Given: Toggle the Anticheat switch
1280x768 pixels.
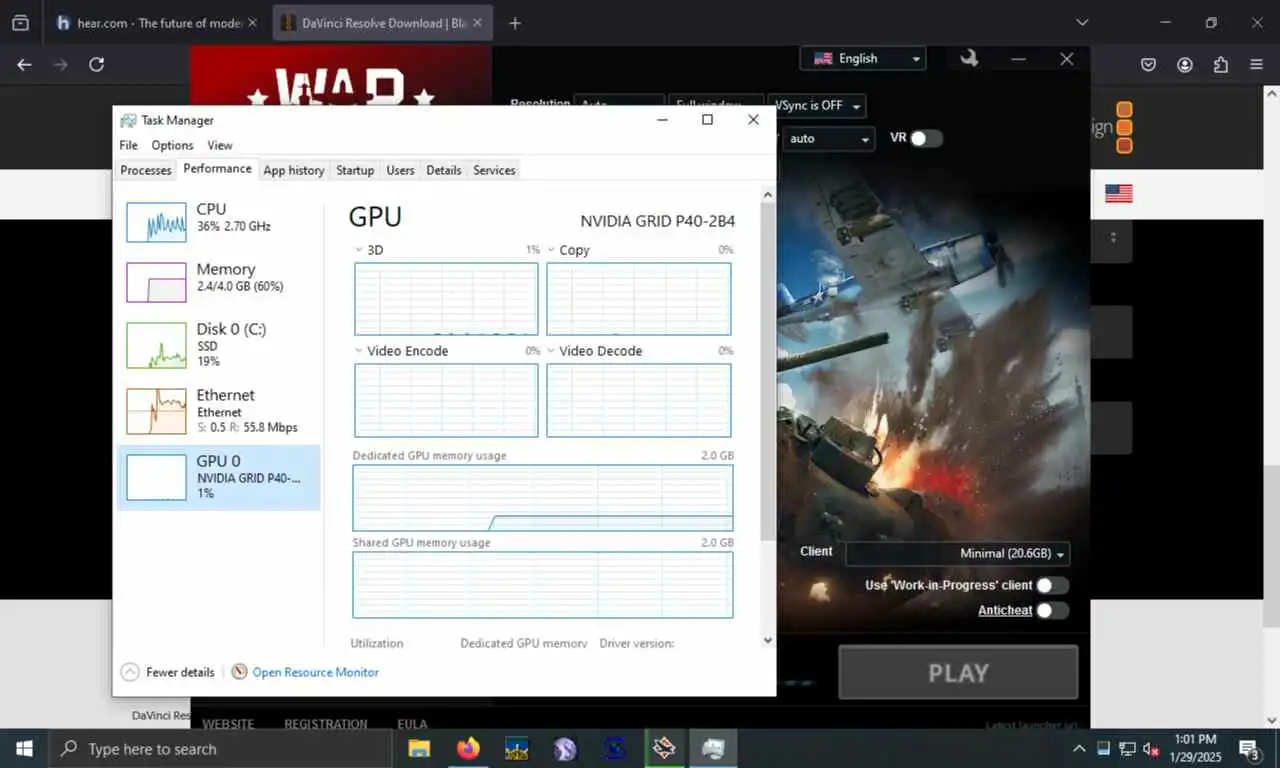Looking at the screenshot, I should [1052, 610].
